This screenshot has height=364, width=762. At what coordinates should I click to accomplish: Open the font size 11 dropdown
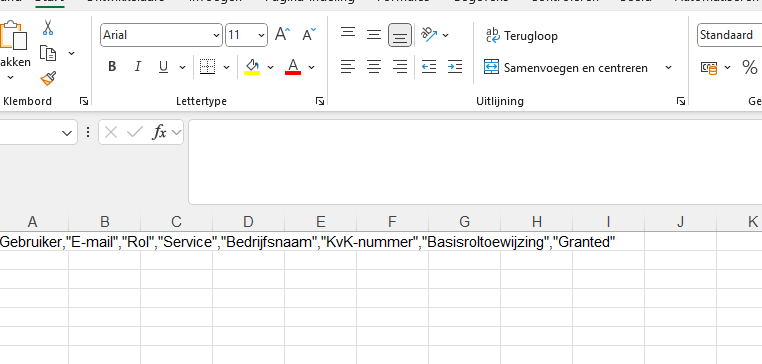point(261,35)
